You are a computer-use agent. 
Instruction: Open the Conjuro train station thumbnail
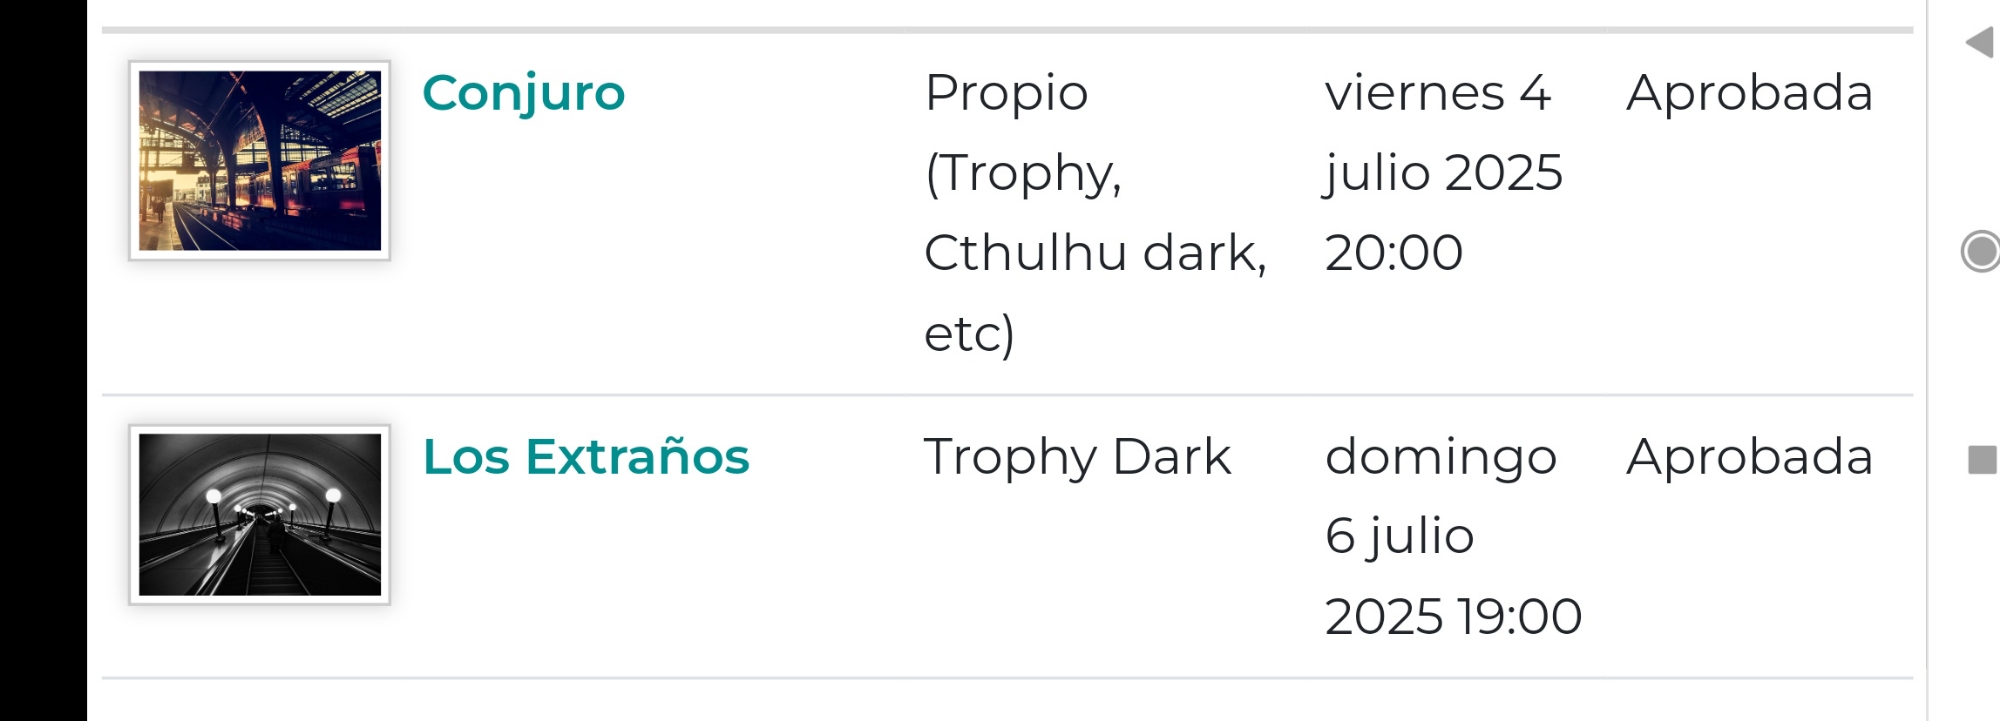click(260, 160)
